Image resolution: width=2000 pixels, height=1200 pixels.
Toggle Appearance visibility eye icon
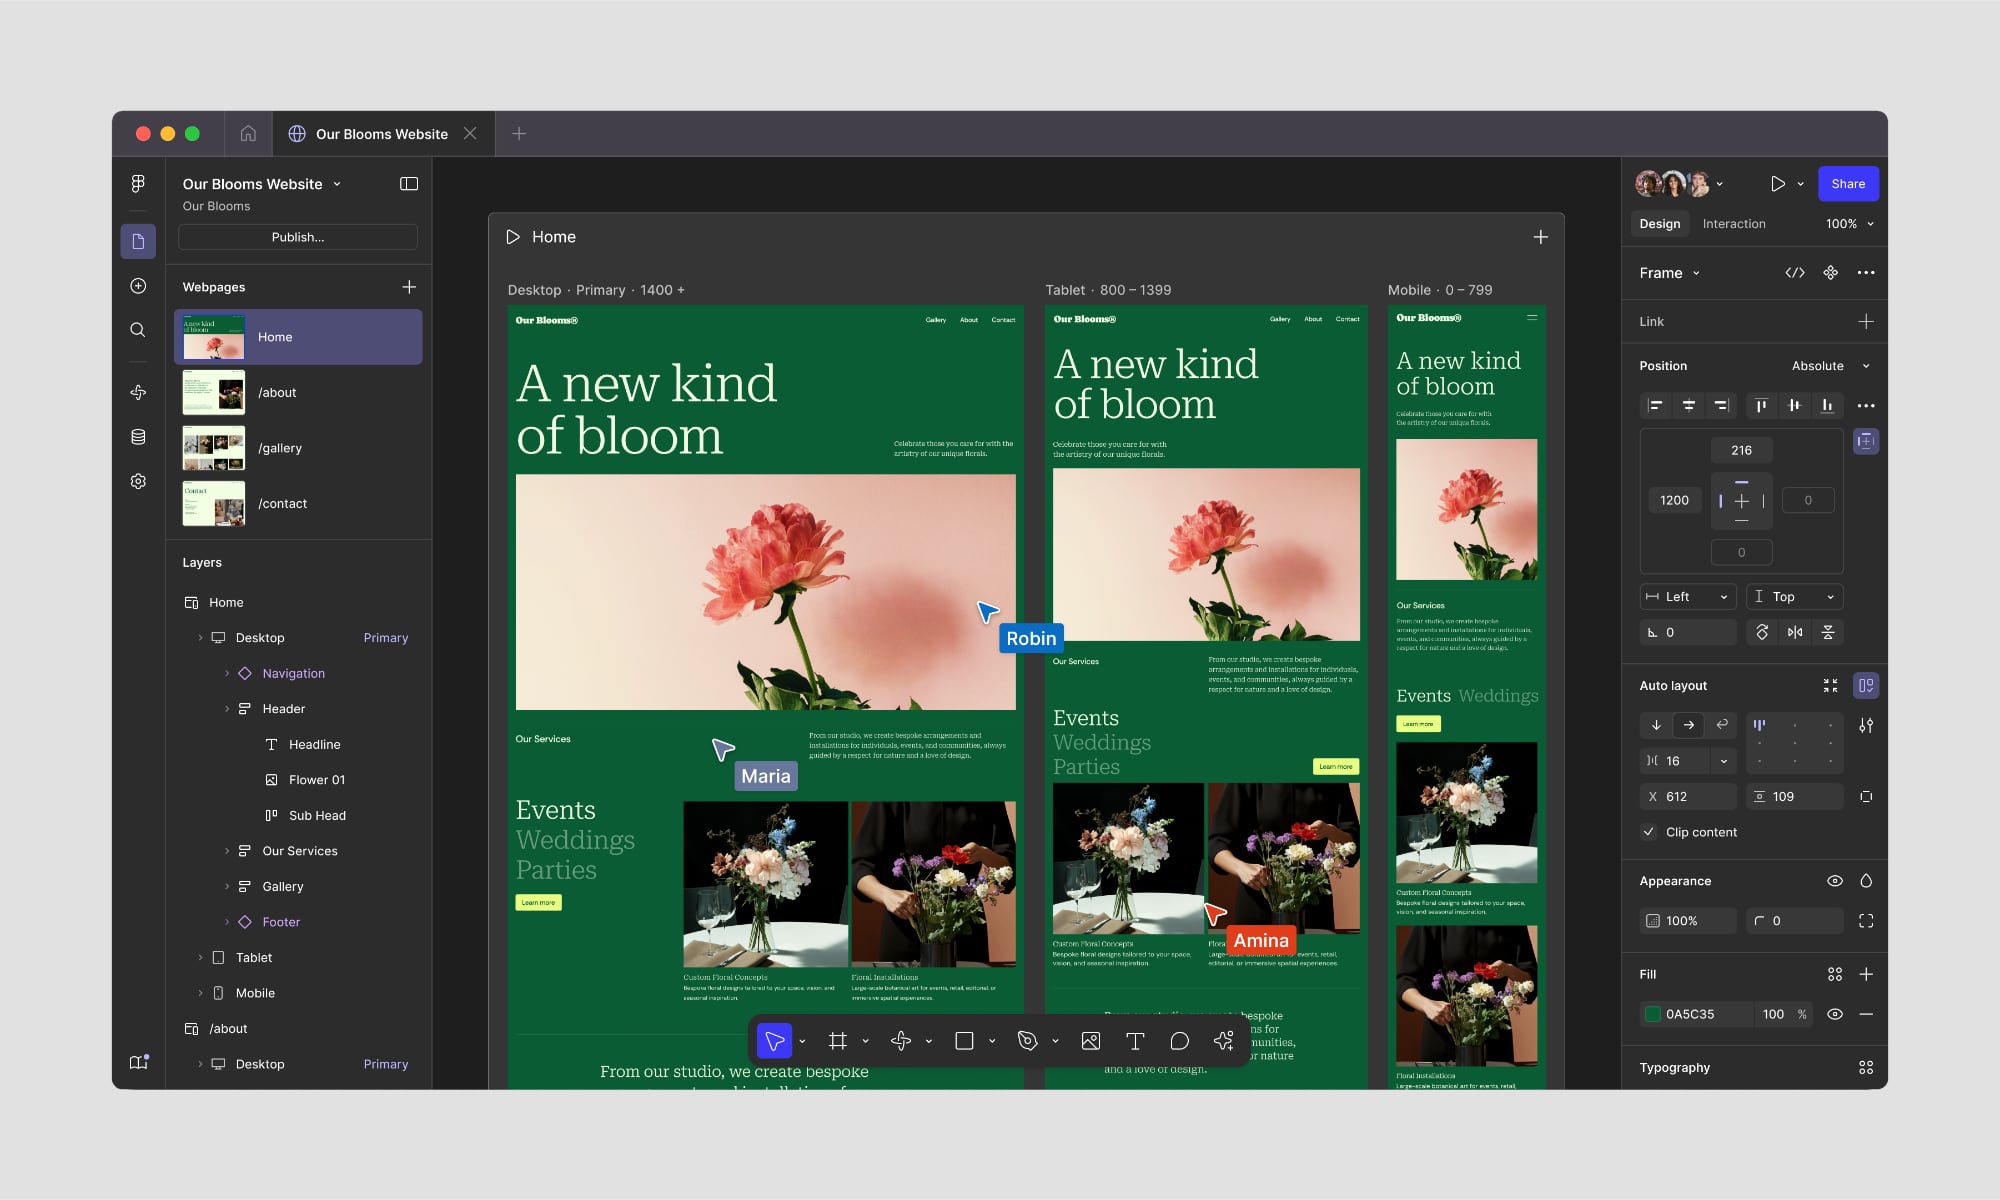click(x=1834, y=881)
